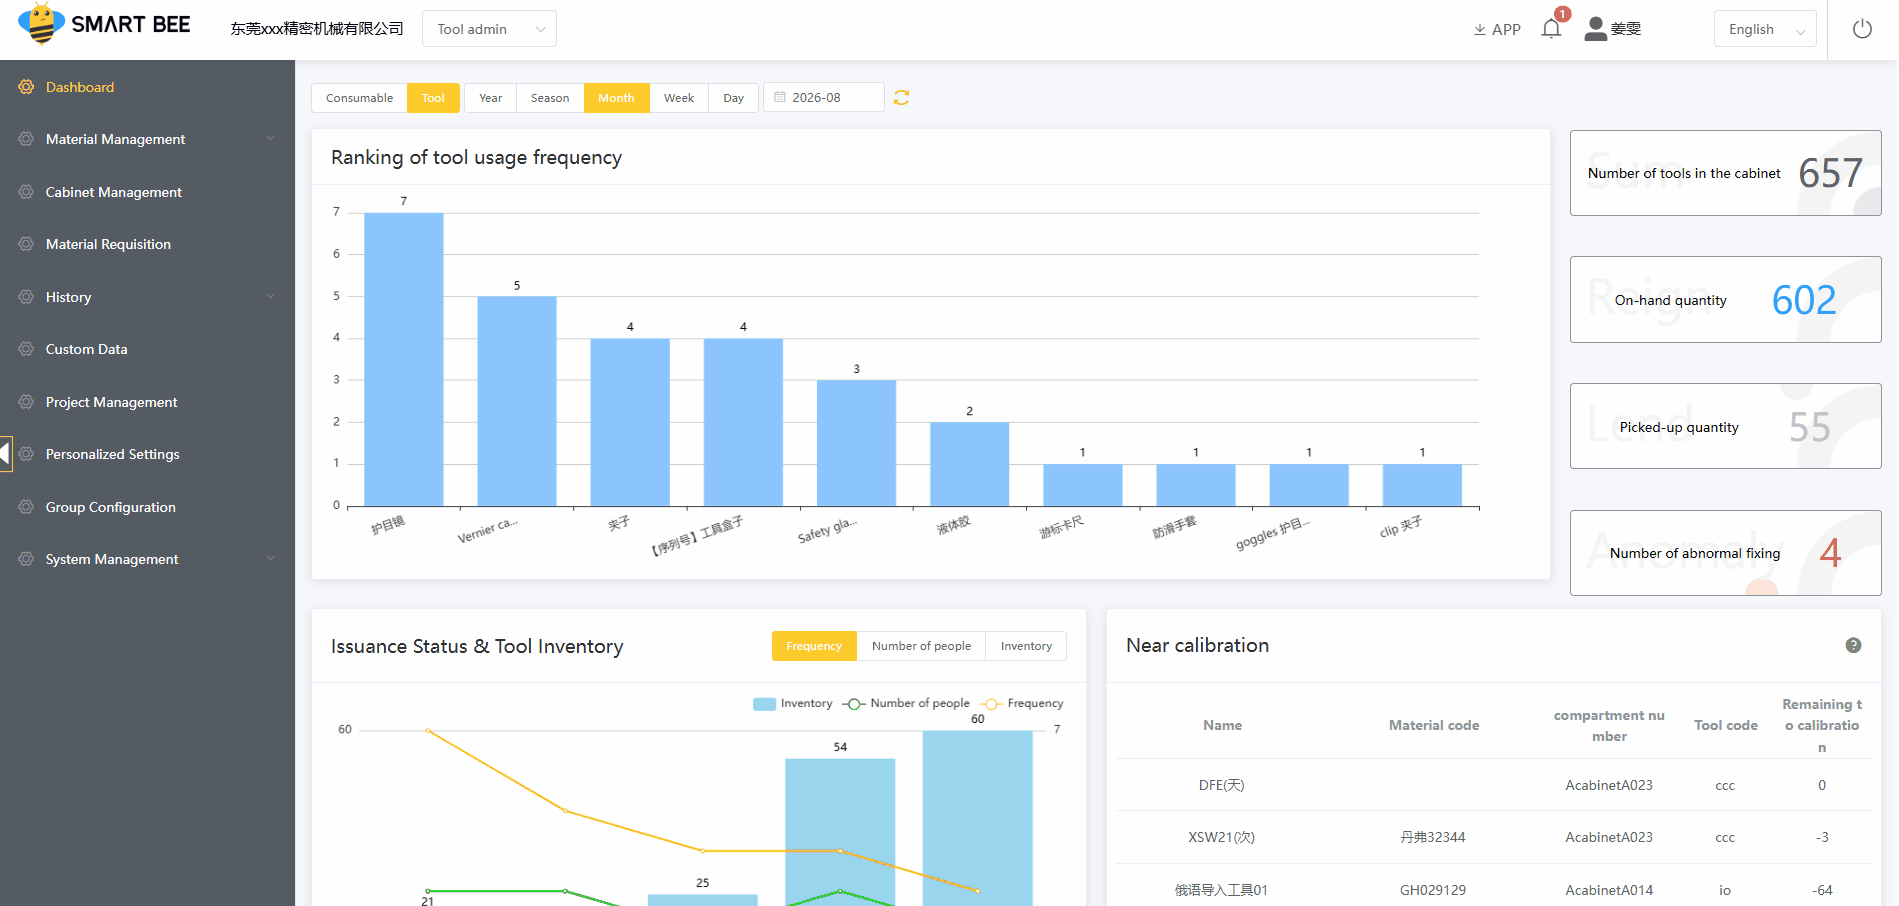Viewport: 1899px width, 906px height.
Task: Click the Smart Bee logo
Action: pyautogui.click(x=104, y=25)
